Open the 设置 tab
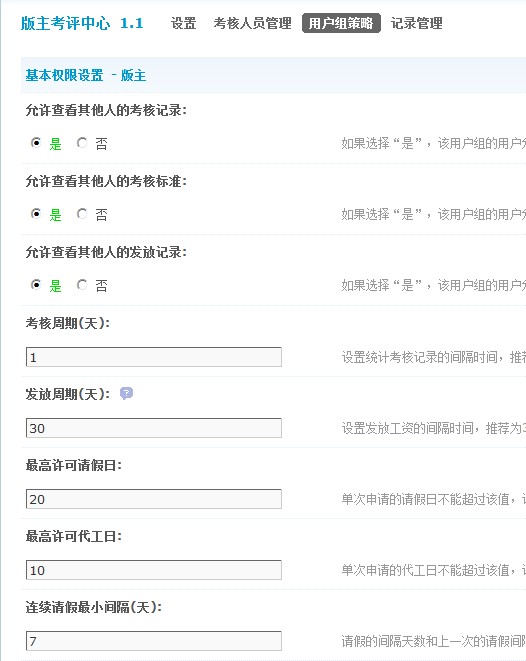This screenshot has width=526, height=661. (183, 23)
